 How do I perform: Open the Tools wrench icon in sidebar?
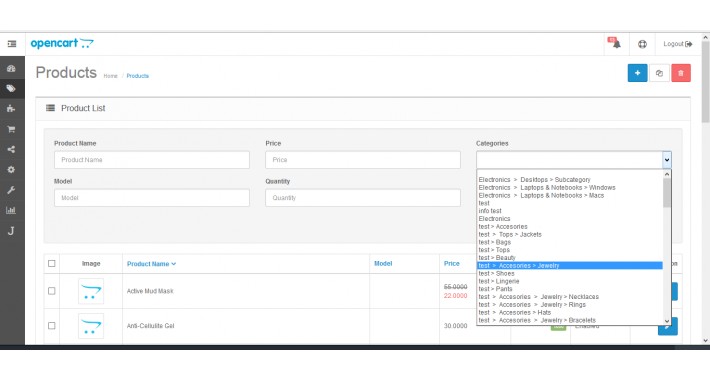(11, 190)
